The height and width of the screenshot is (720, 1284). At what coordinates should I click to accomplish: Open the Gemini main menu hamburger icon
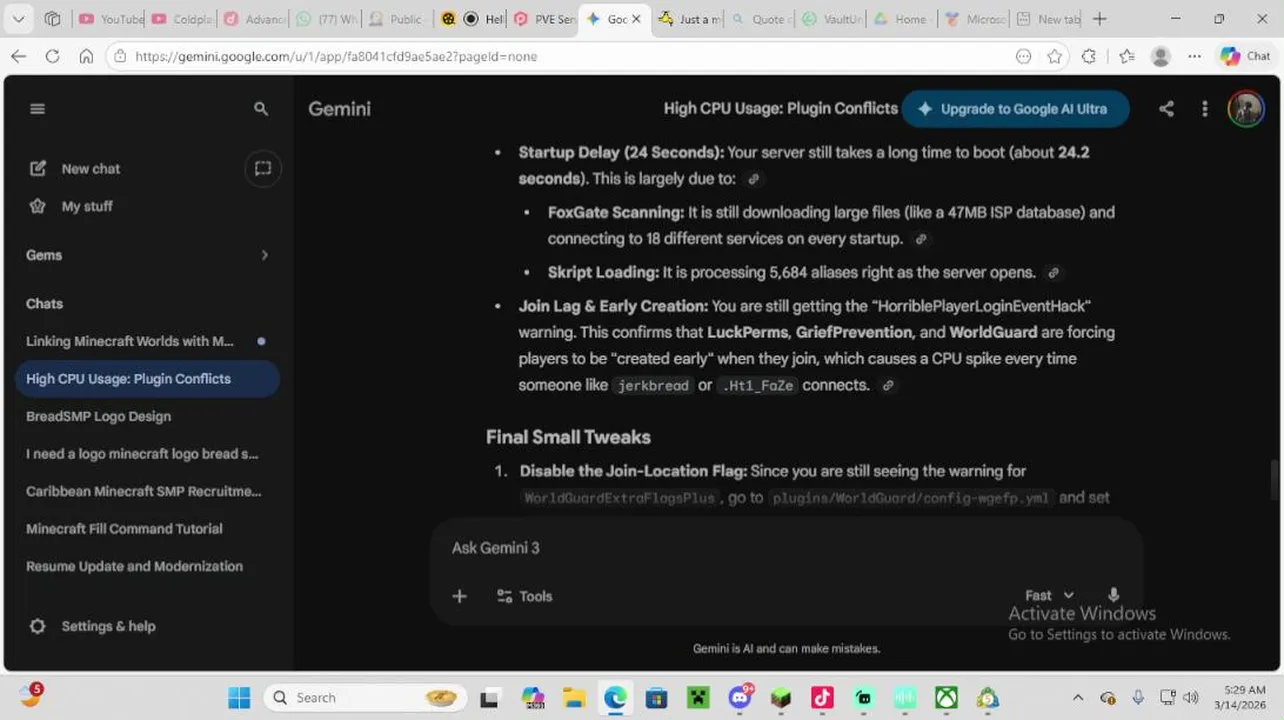click(x=38, y=109)
